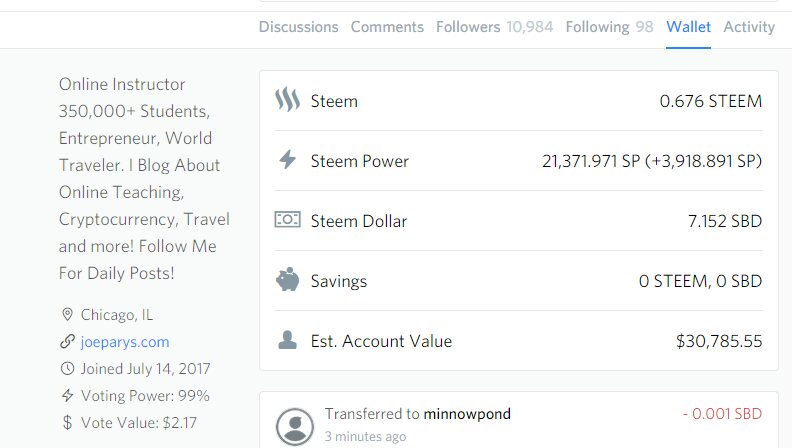This screenshot has height=448, width=792.
Task: Open the 0.676 STEEM balance dropdown
Action: point(710,101)
